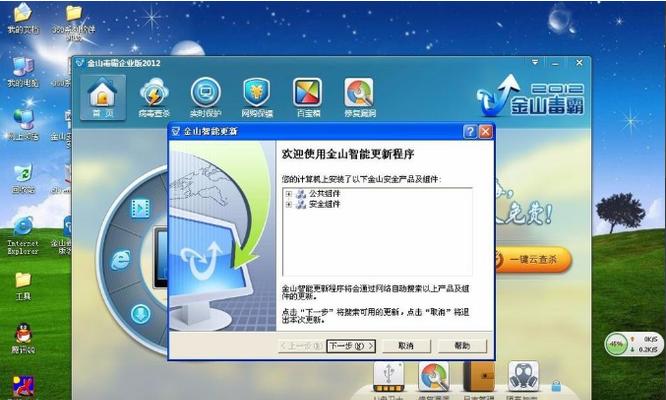Open 我的文档 desktop icon
The width and height of the screenshot is (666, 400).
[x=23, y=19]
